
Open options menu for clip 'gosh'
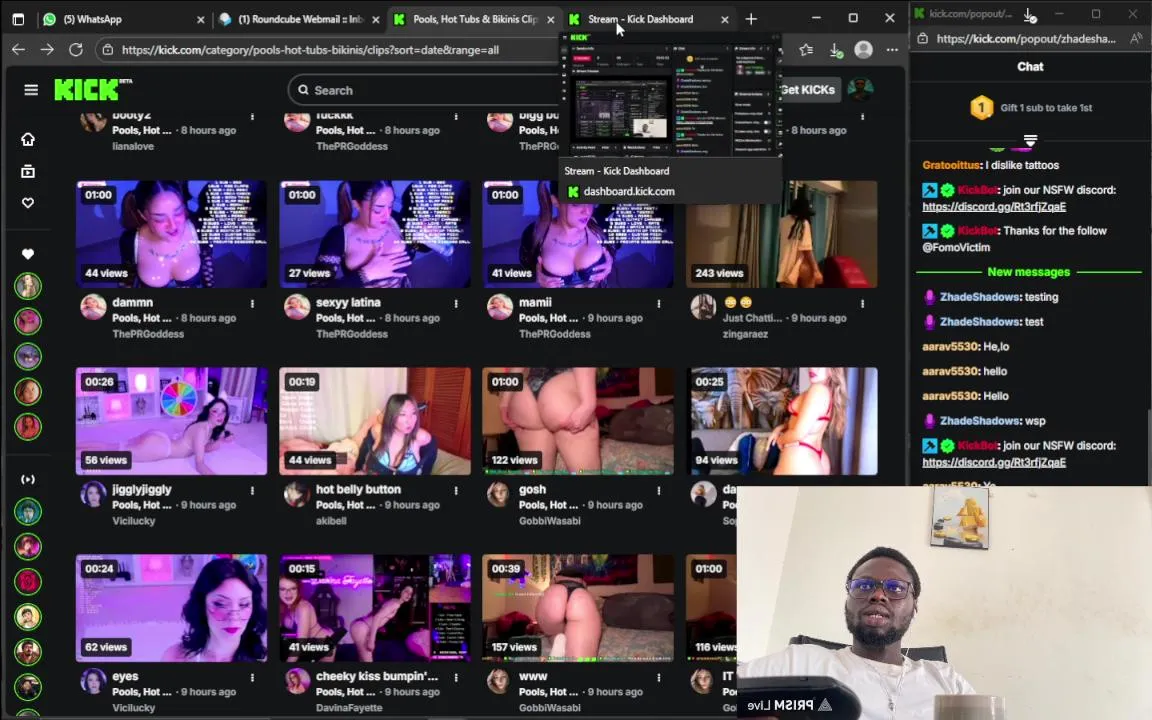(658, 490)
